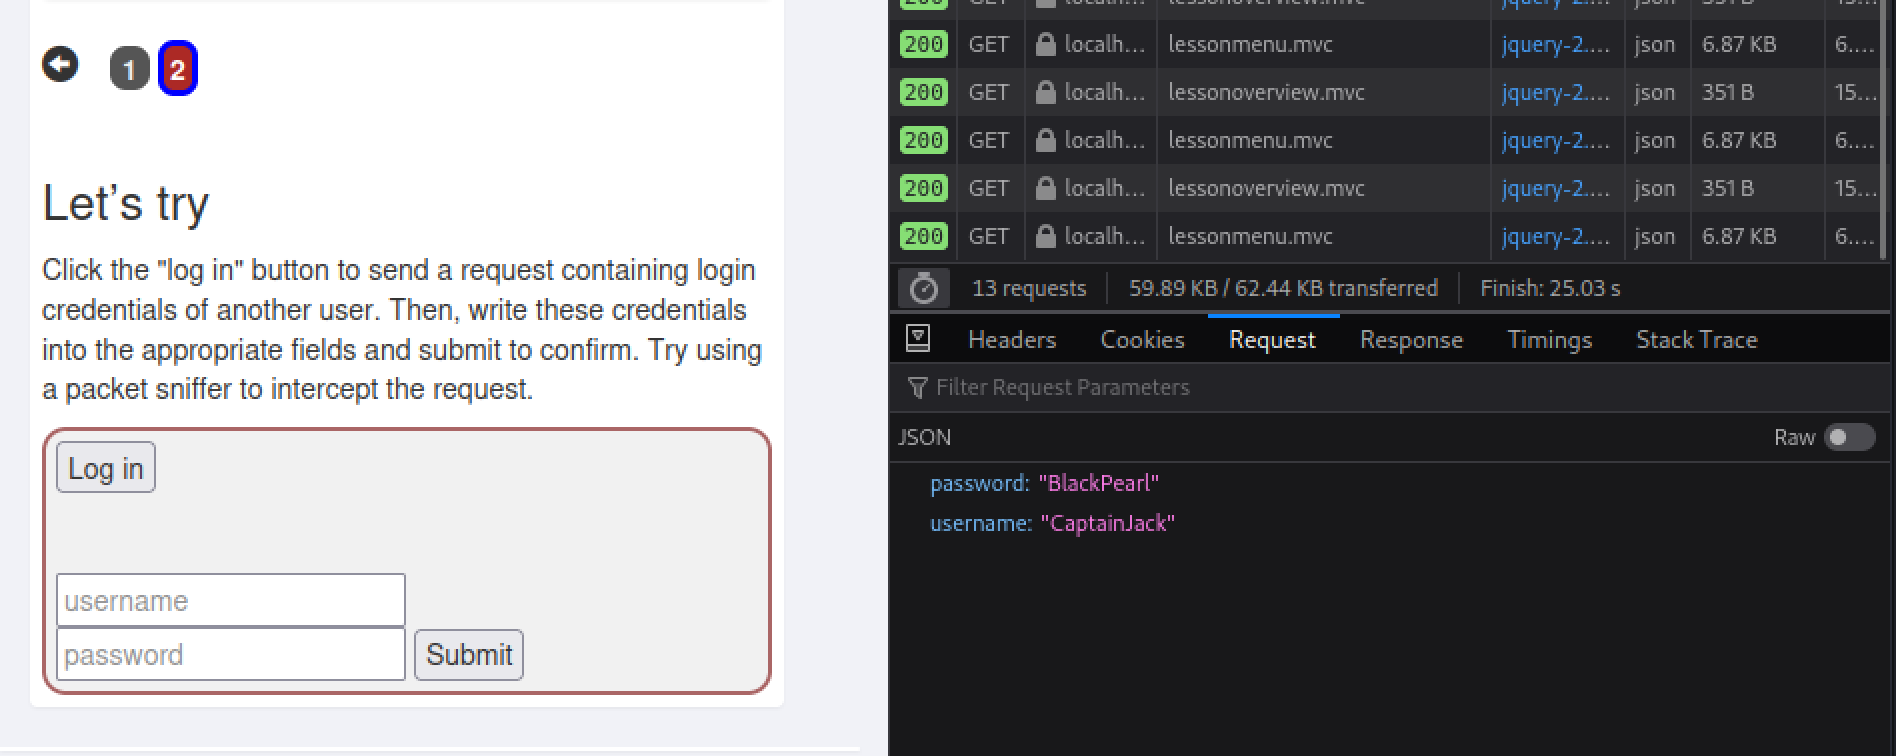This screenshot has width=1896, height=756.
Task: Select the highlighted lesson page 2 button
Action: pos(178,69)
